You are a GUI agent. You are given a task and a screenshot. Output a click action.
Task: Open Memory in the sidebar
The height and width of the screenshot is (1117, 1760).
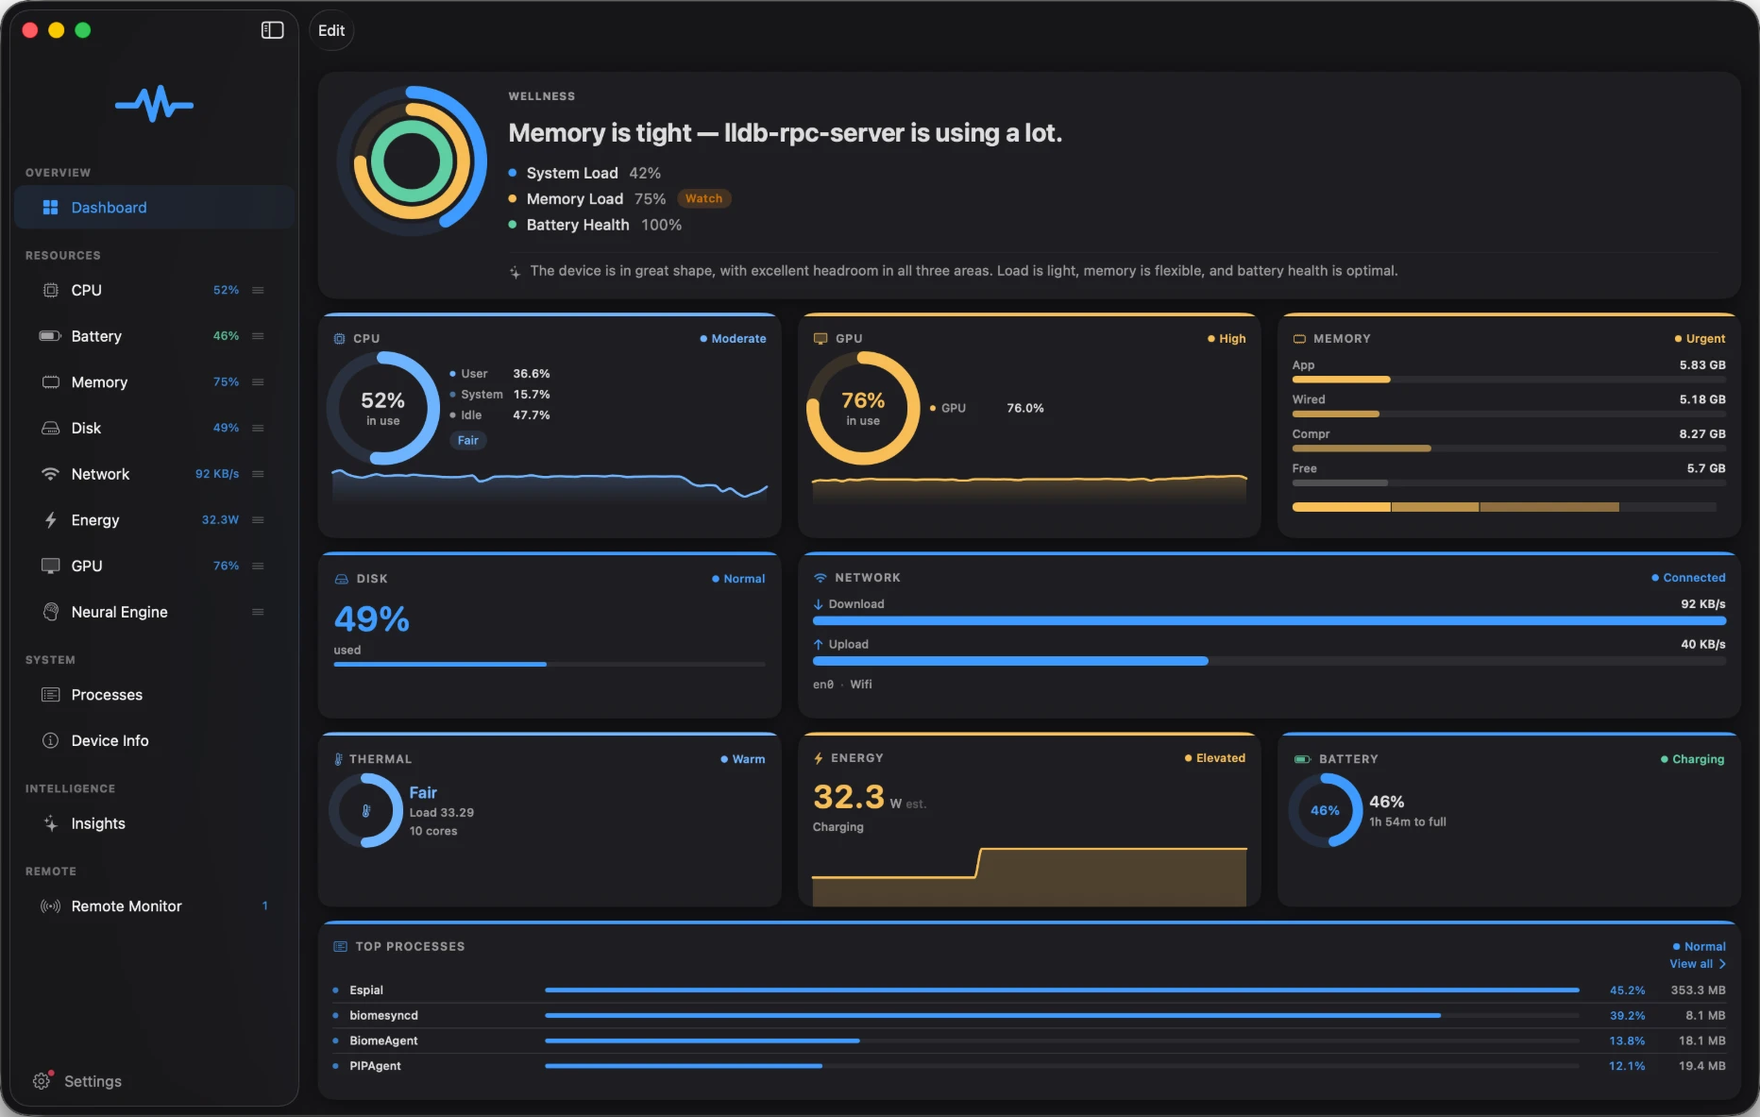pos(155,382)
